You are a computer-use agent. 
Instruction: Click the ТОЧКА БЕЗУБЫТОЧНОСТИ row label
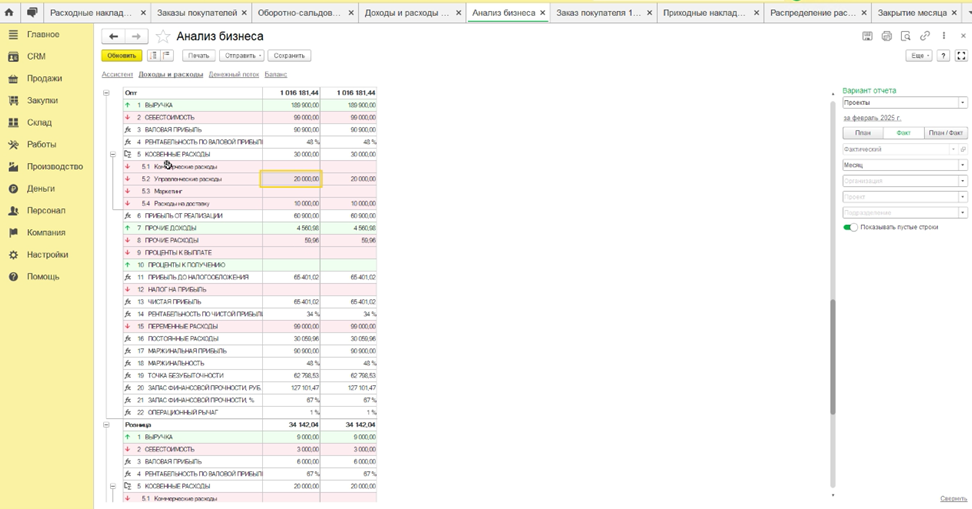click(x=185, y=376)
